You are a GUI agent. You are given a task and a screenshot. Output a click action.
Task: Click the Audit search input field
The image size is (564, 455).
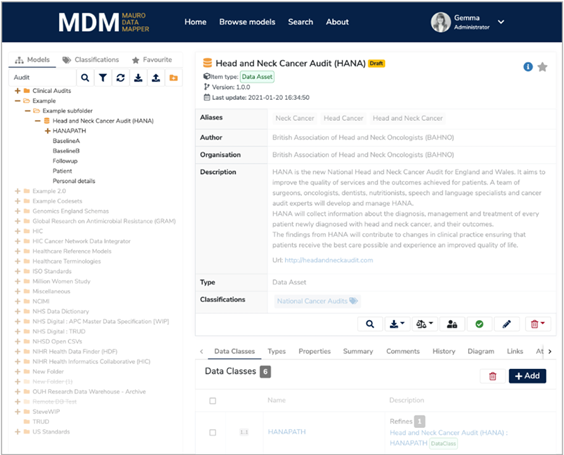pos(43,78)
